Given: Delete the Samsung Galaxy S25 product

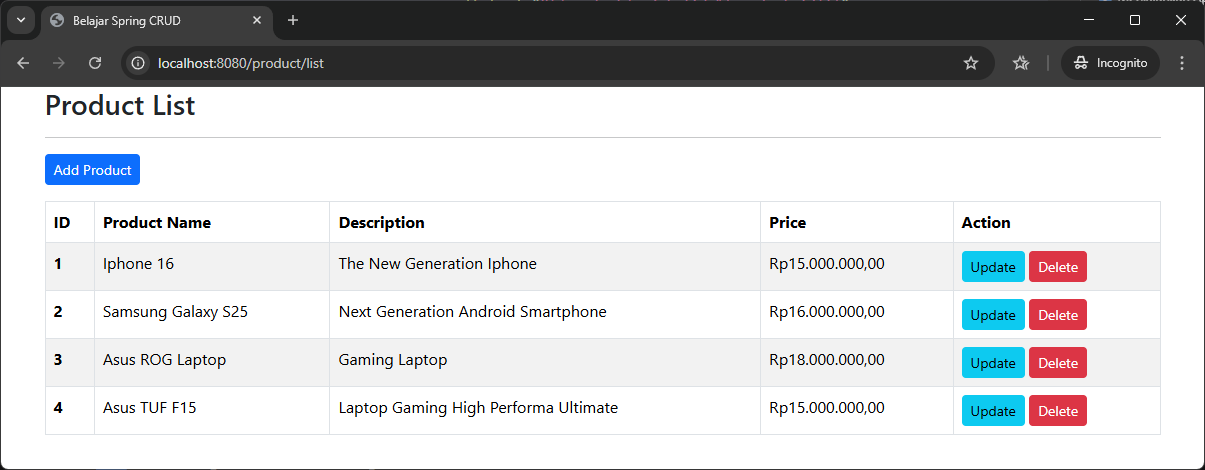Looking at the screenshot, I should [1057, 315].
